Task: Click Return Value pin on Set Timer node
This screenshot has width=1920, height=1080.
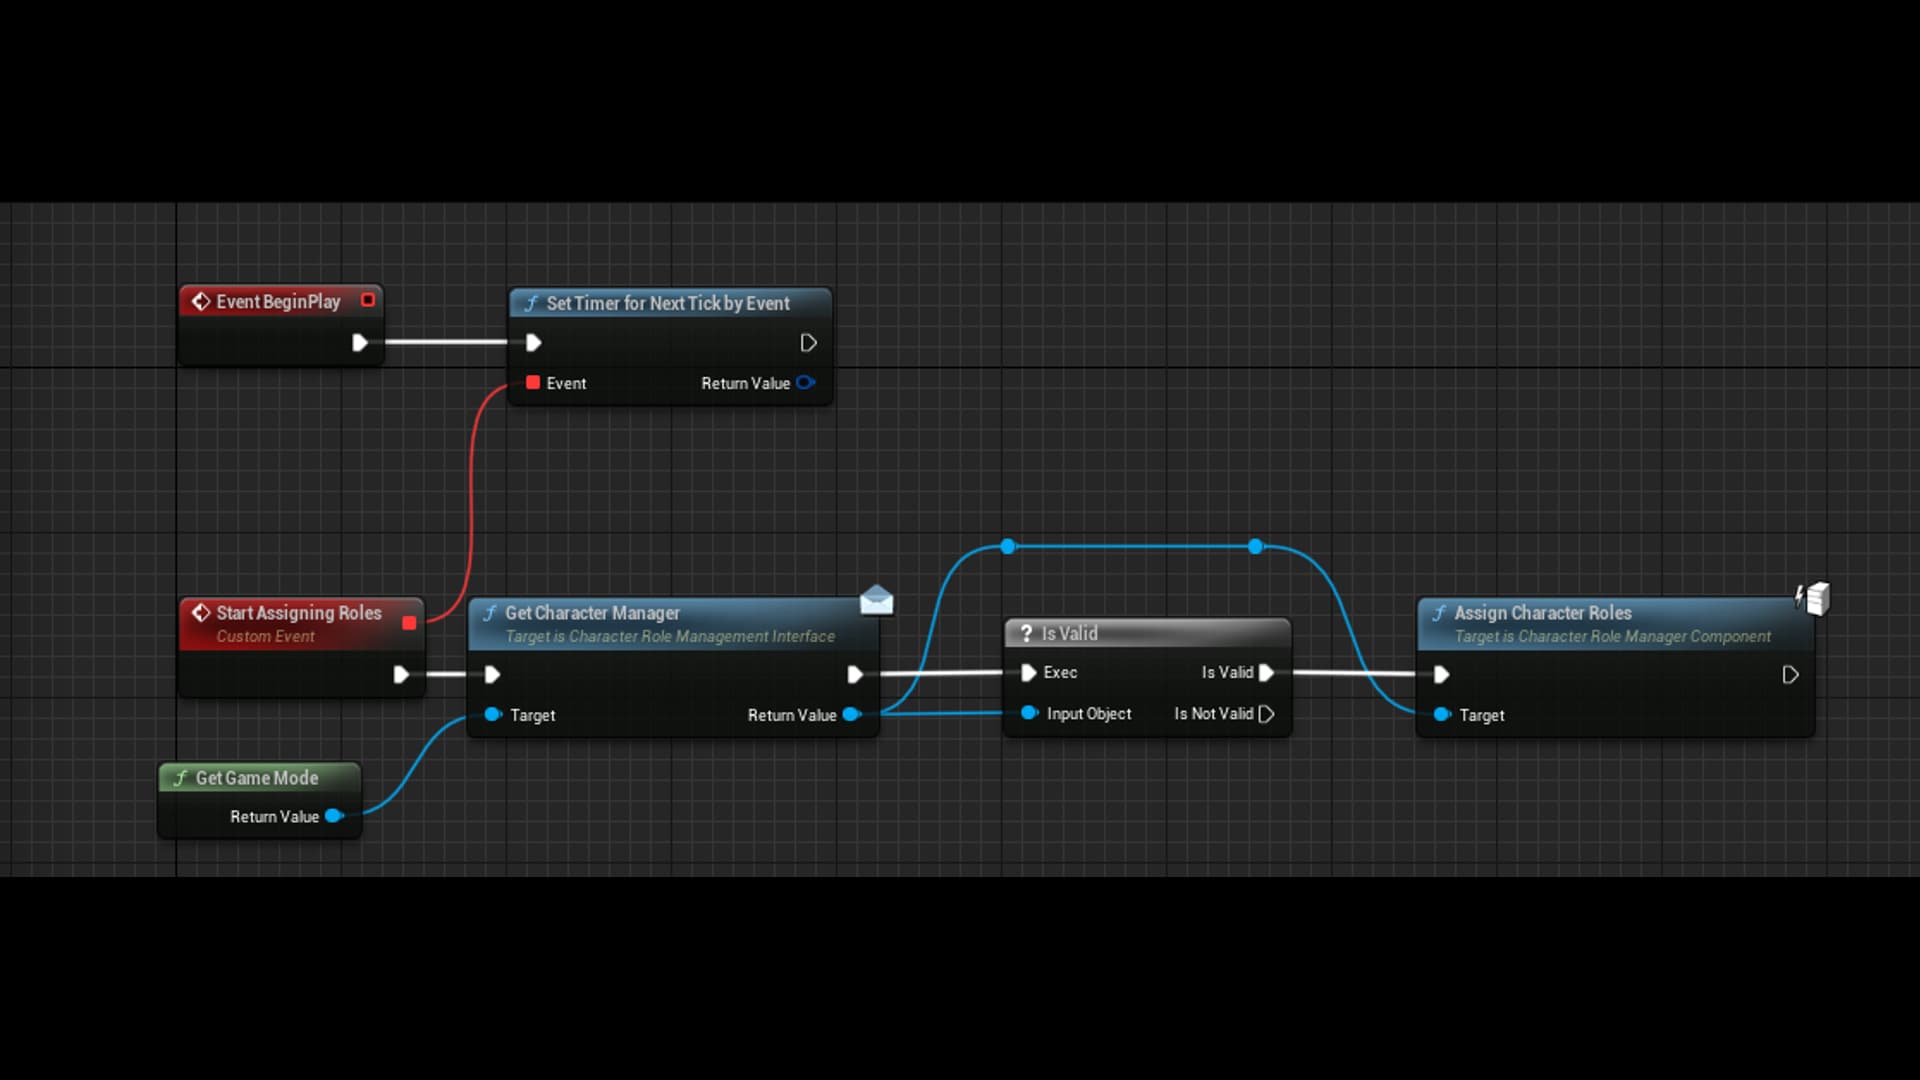Action: (x=807, y=383)
